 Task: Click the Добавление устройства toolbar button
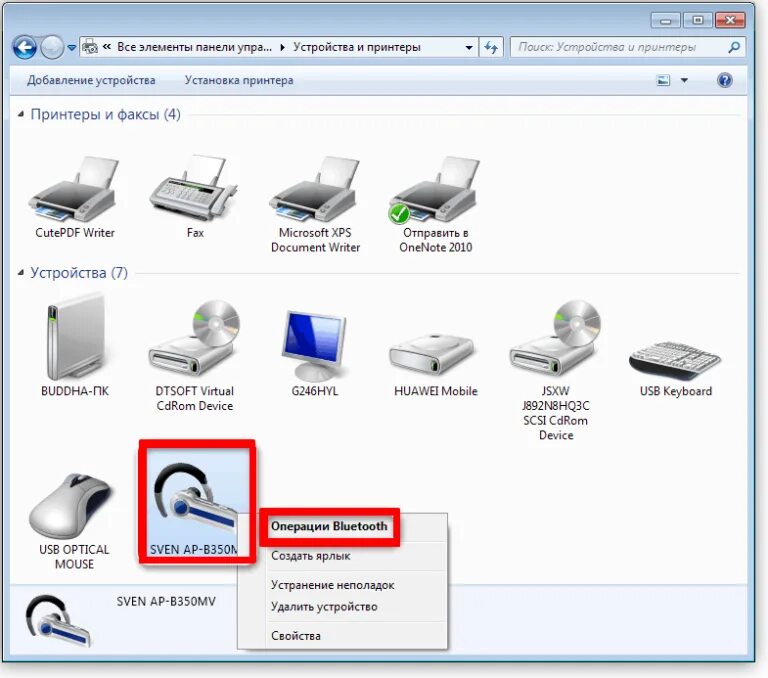[x=91, y=81]
